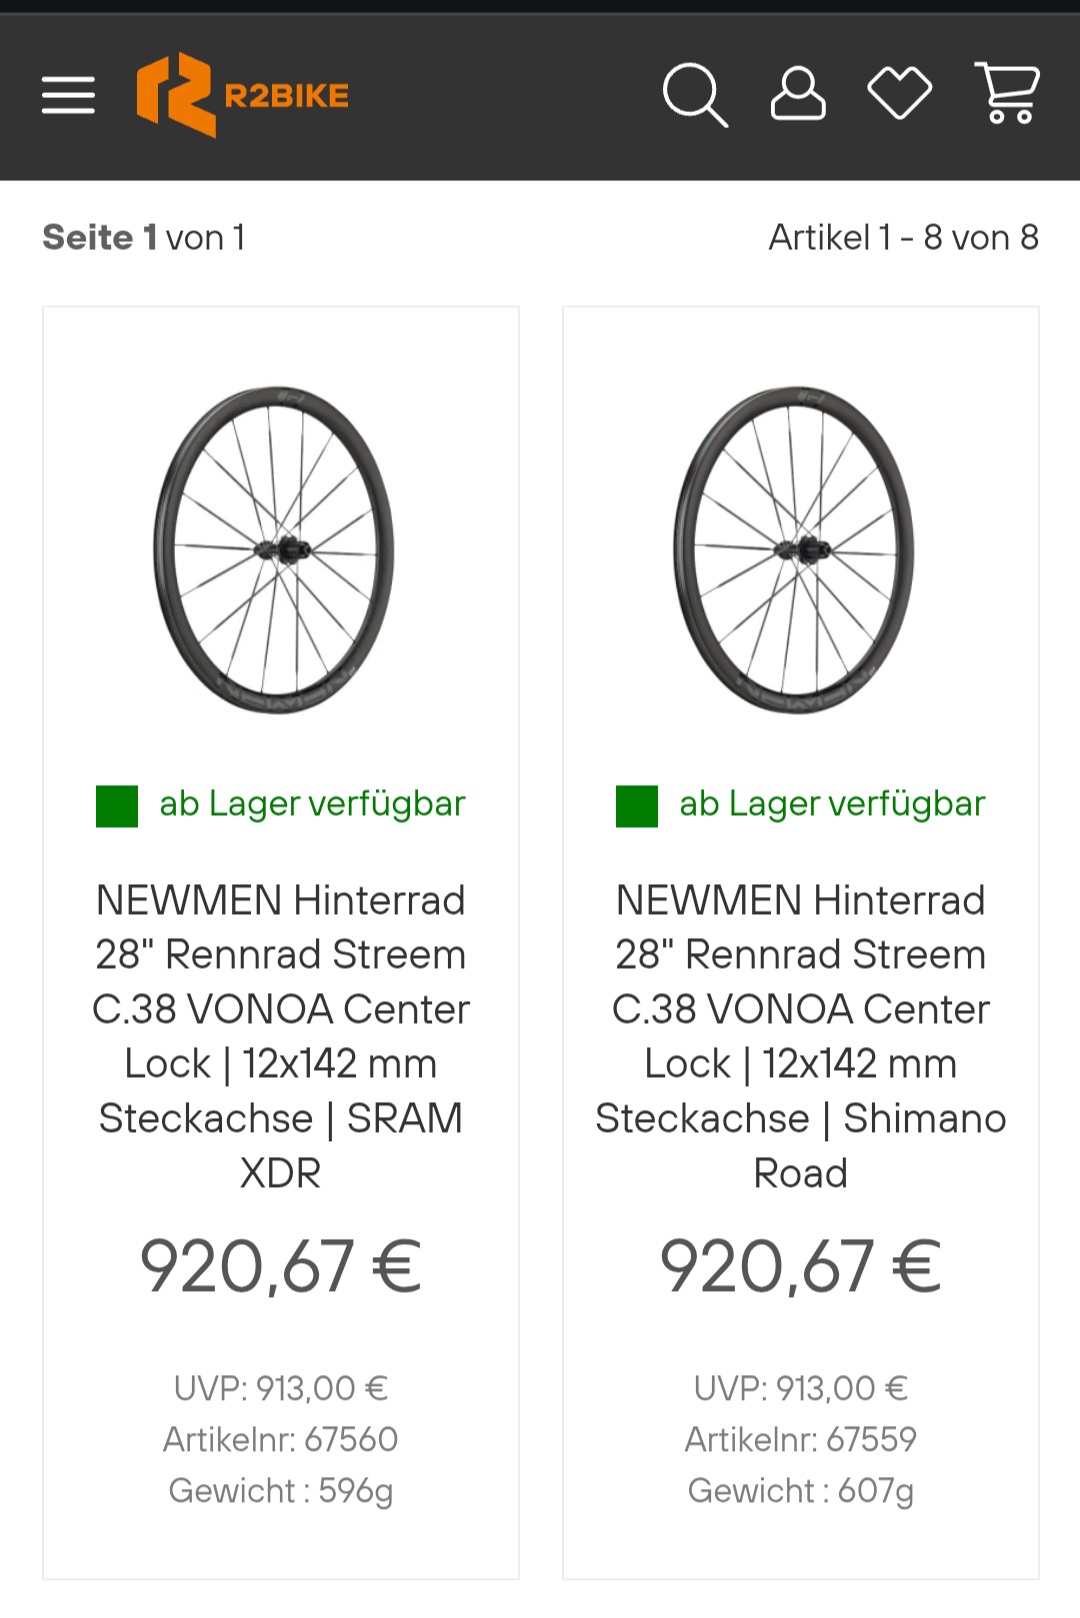Open NEWMEN Hinterrad Shimano Road product title

tap(801, 1036)
